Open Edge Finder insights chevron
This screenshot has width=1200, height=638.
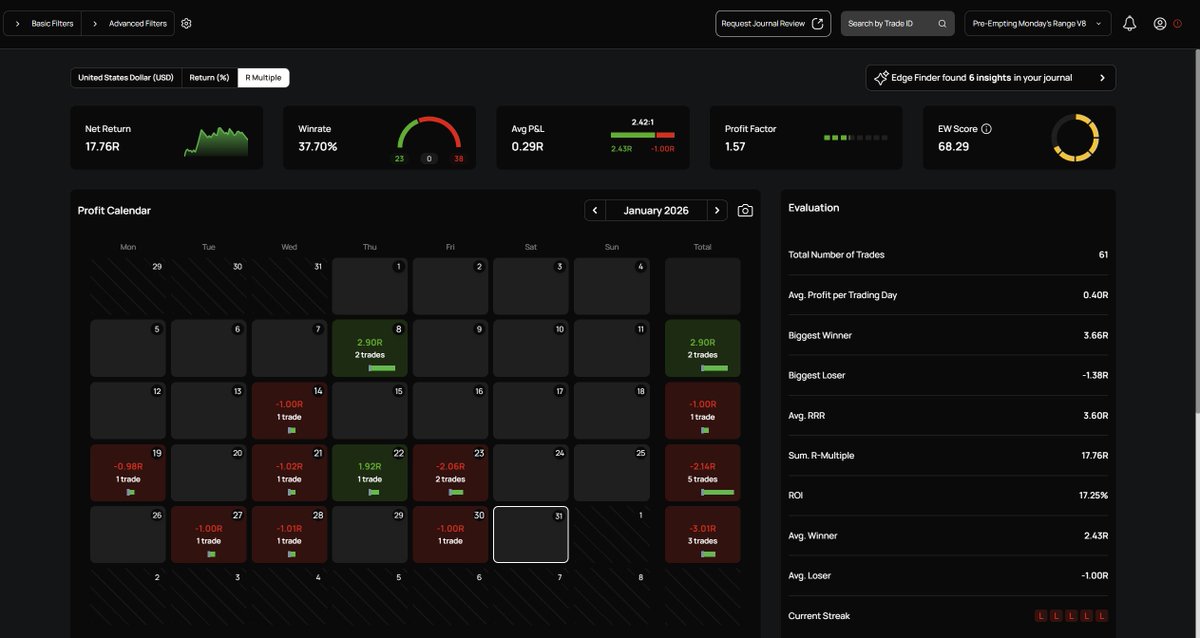click(x=1102, y=77)
